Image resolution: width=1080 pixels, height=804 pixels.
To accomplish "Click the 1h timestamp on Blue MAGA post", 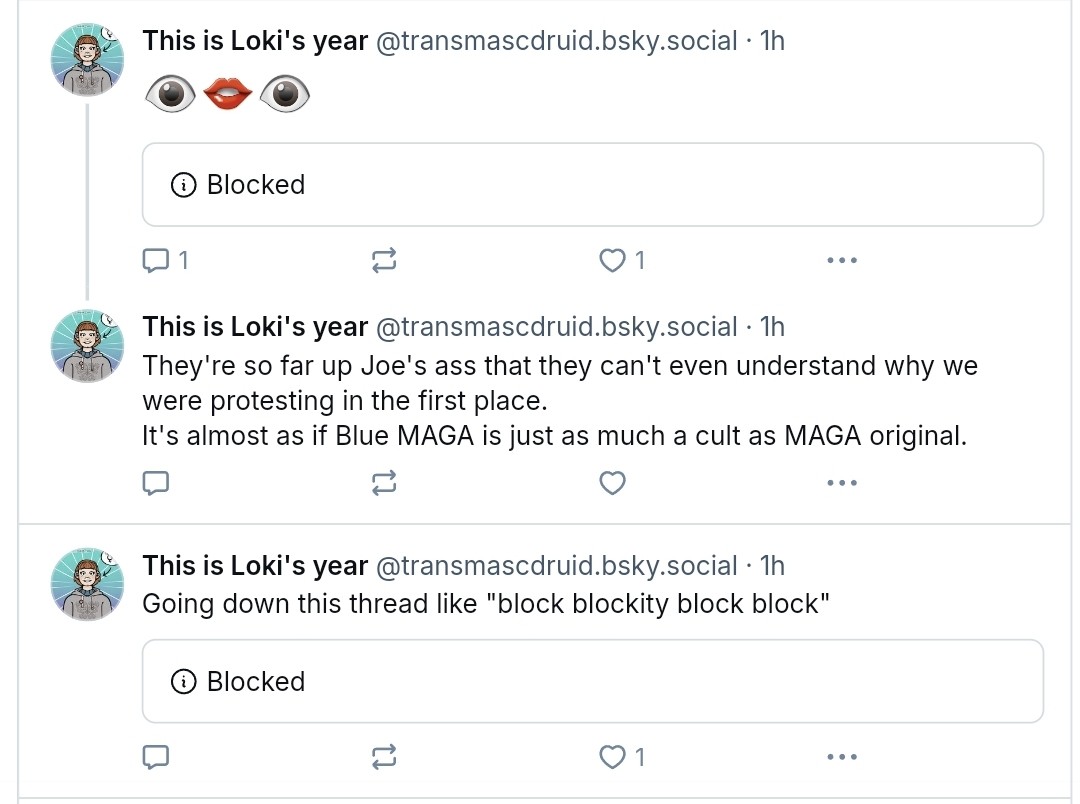I will (x=772, y=327).
